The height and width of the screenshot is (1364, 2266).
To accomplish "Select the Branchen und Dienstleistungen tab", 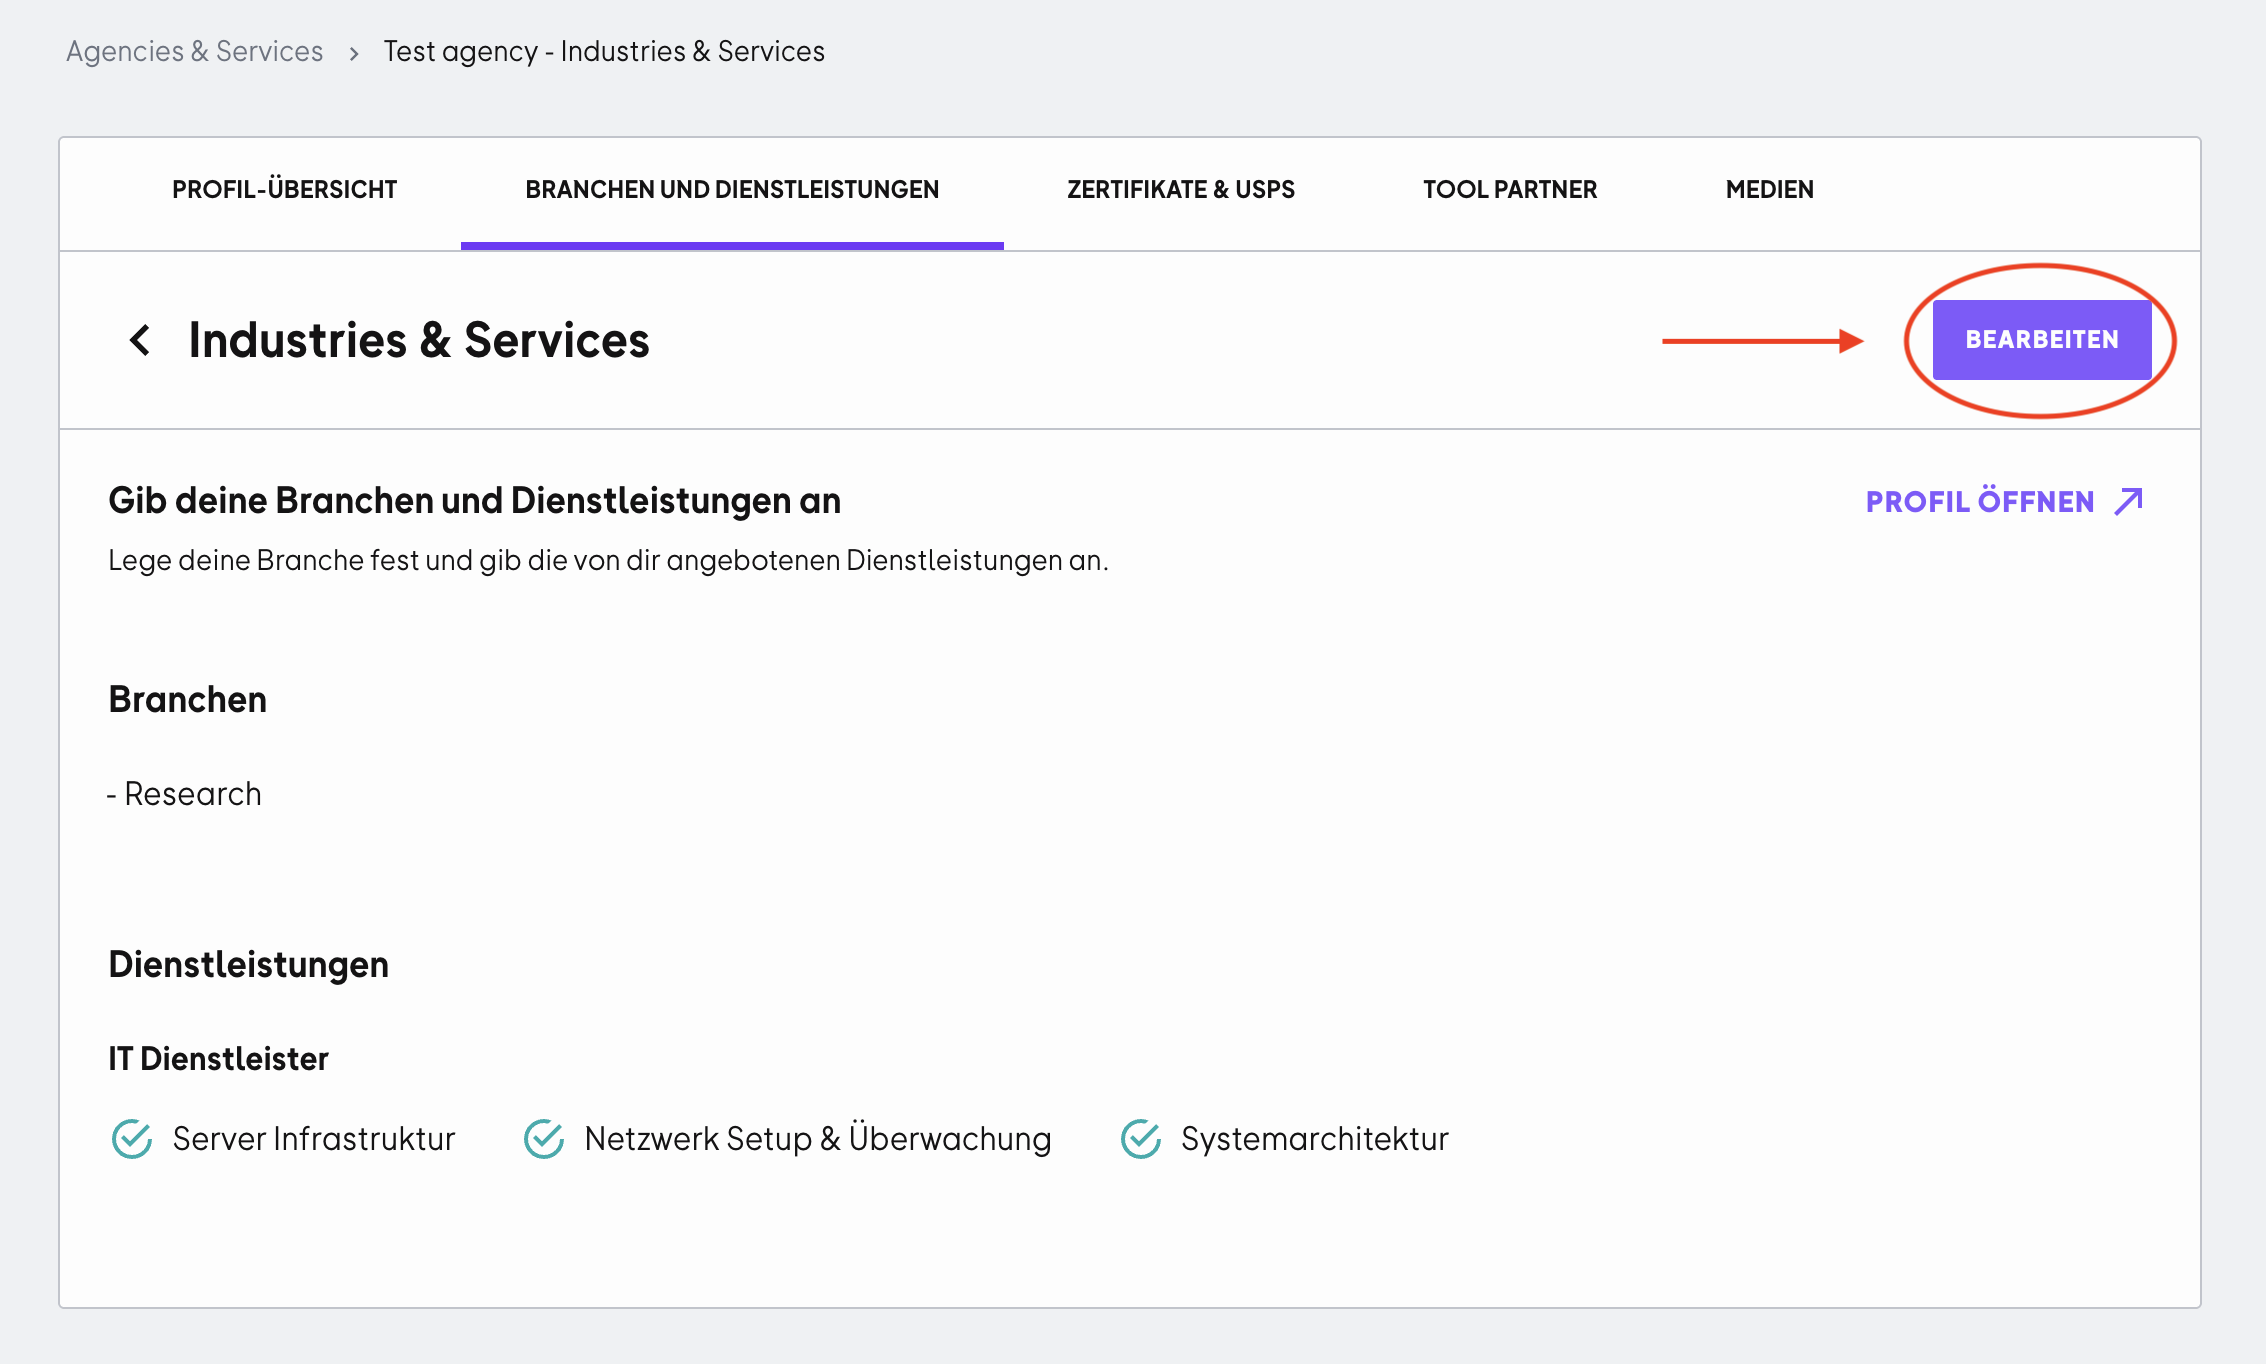I will pos(732,190).
